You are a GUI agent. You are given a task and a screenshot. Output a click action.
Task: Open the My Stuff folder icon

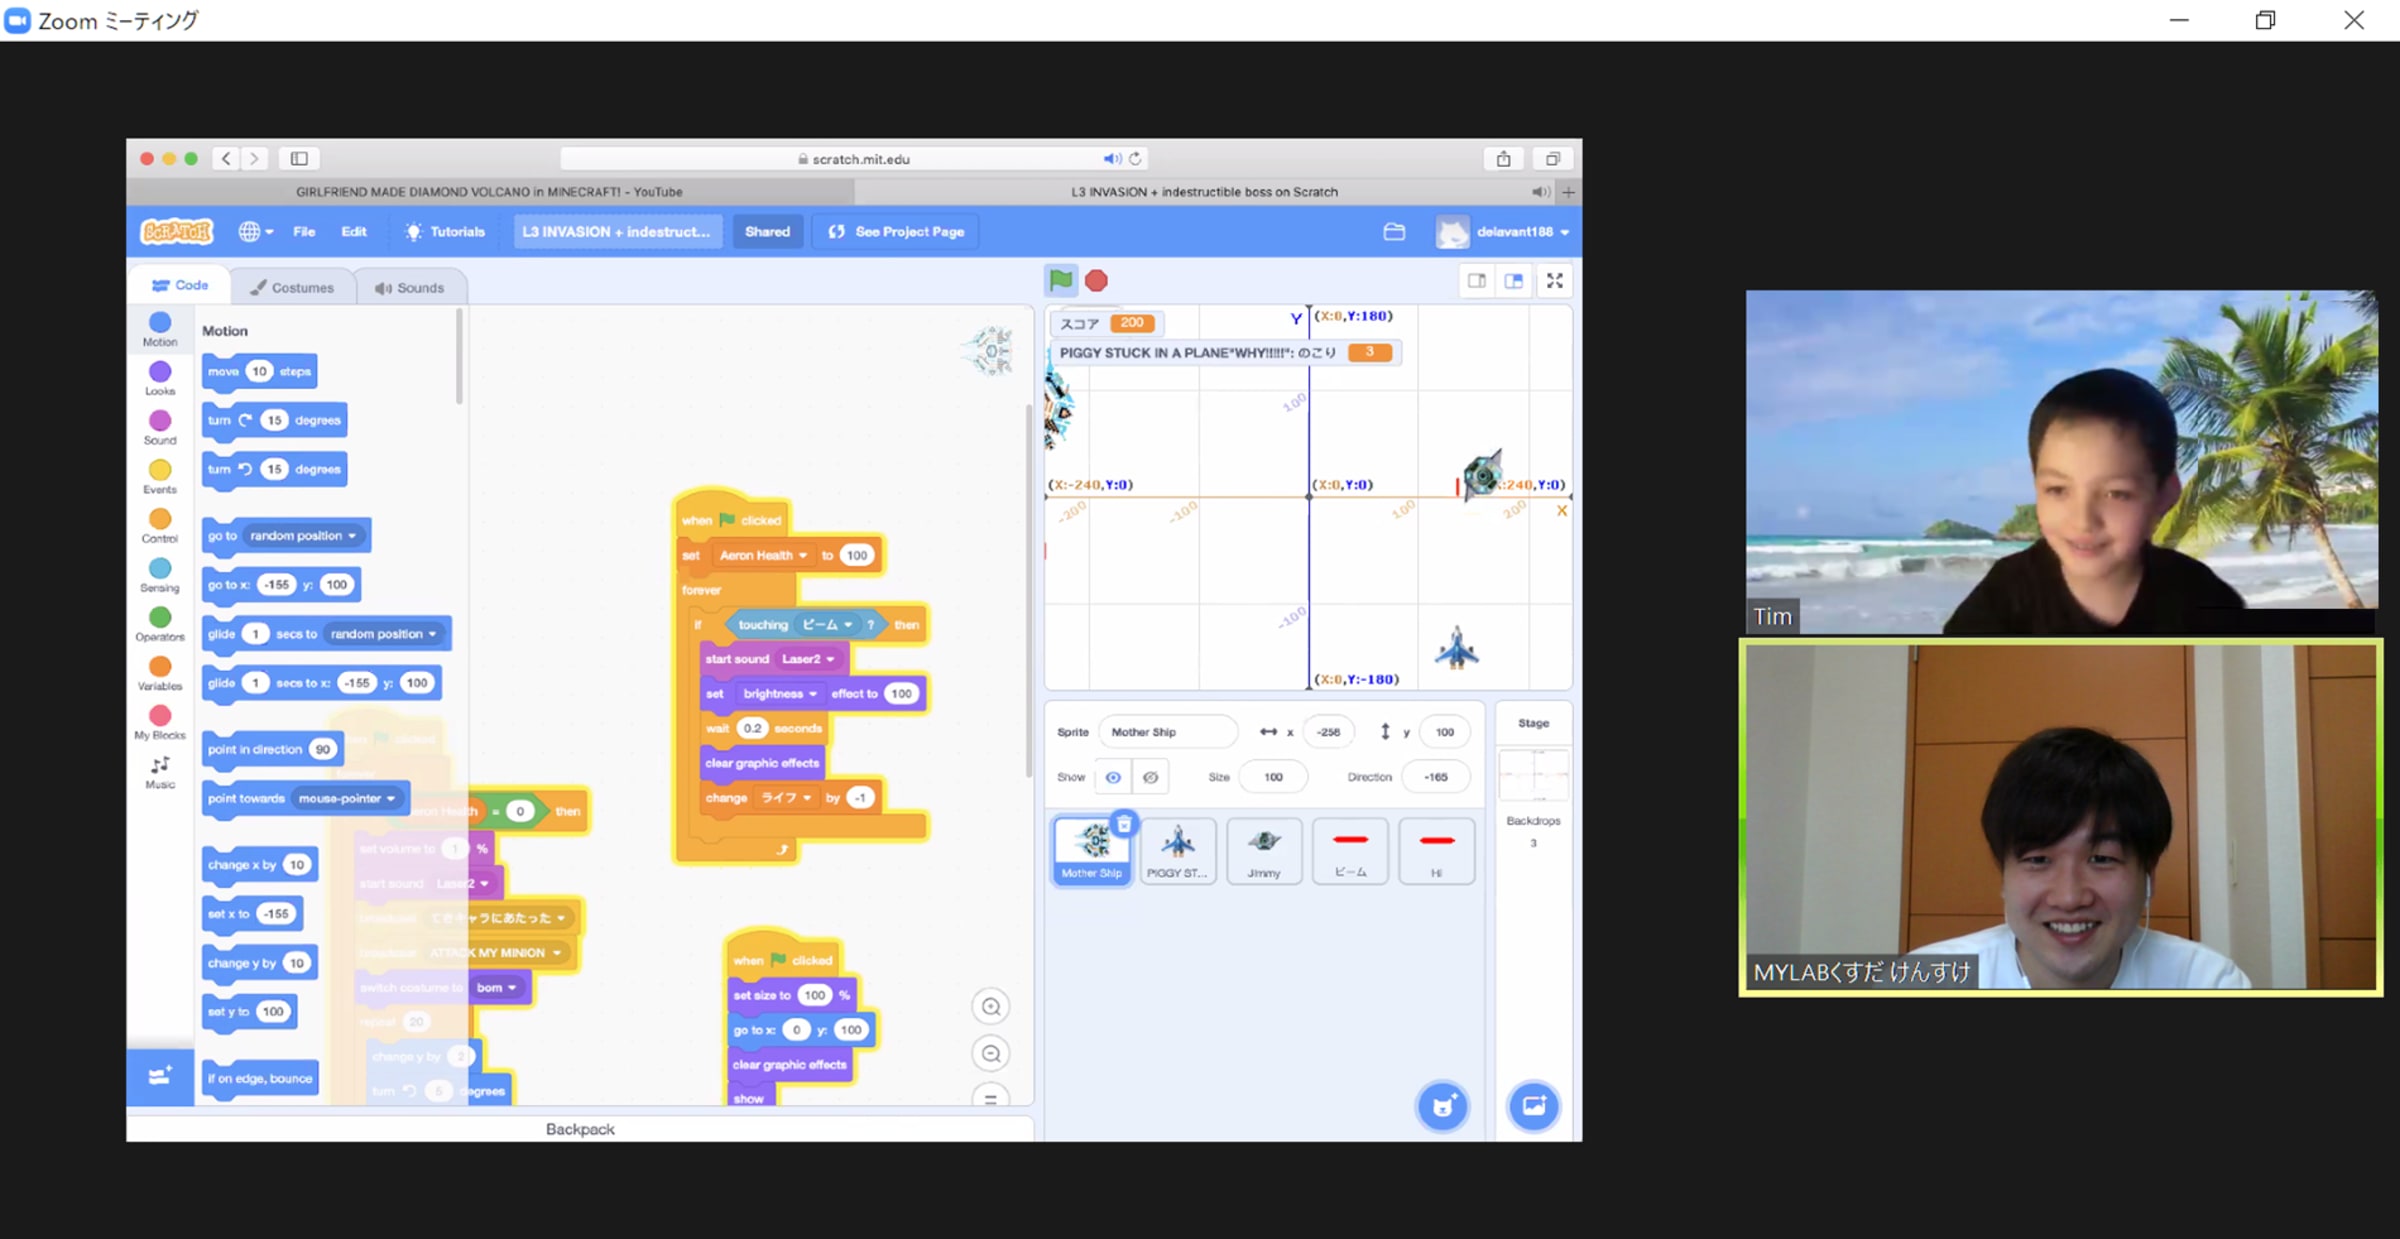click(x=1394, y=232)
